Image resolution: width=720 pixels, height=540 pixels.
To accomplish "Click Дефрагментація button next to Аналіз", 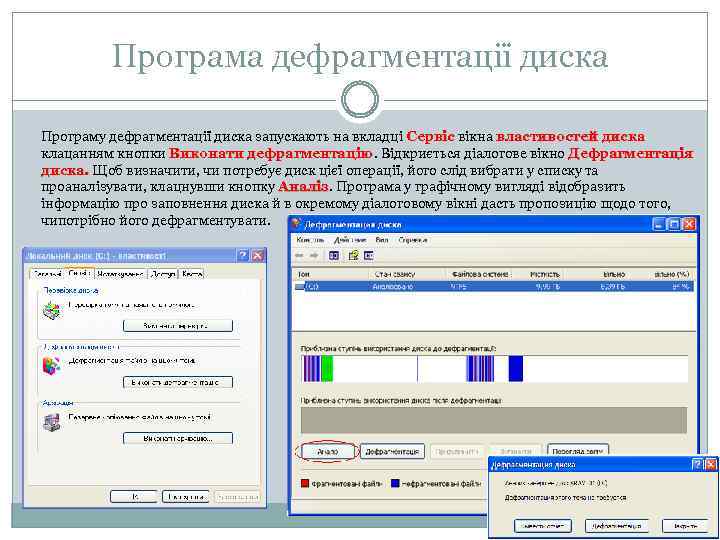I will (392, 451).
